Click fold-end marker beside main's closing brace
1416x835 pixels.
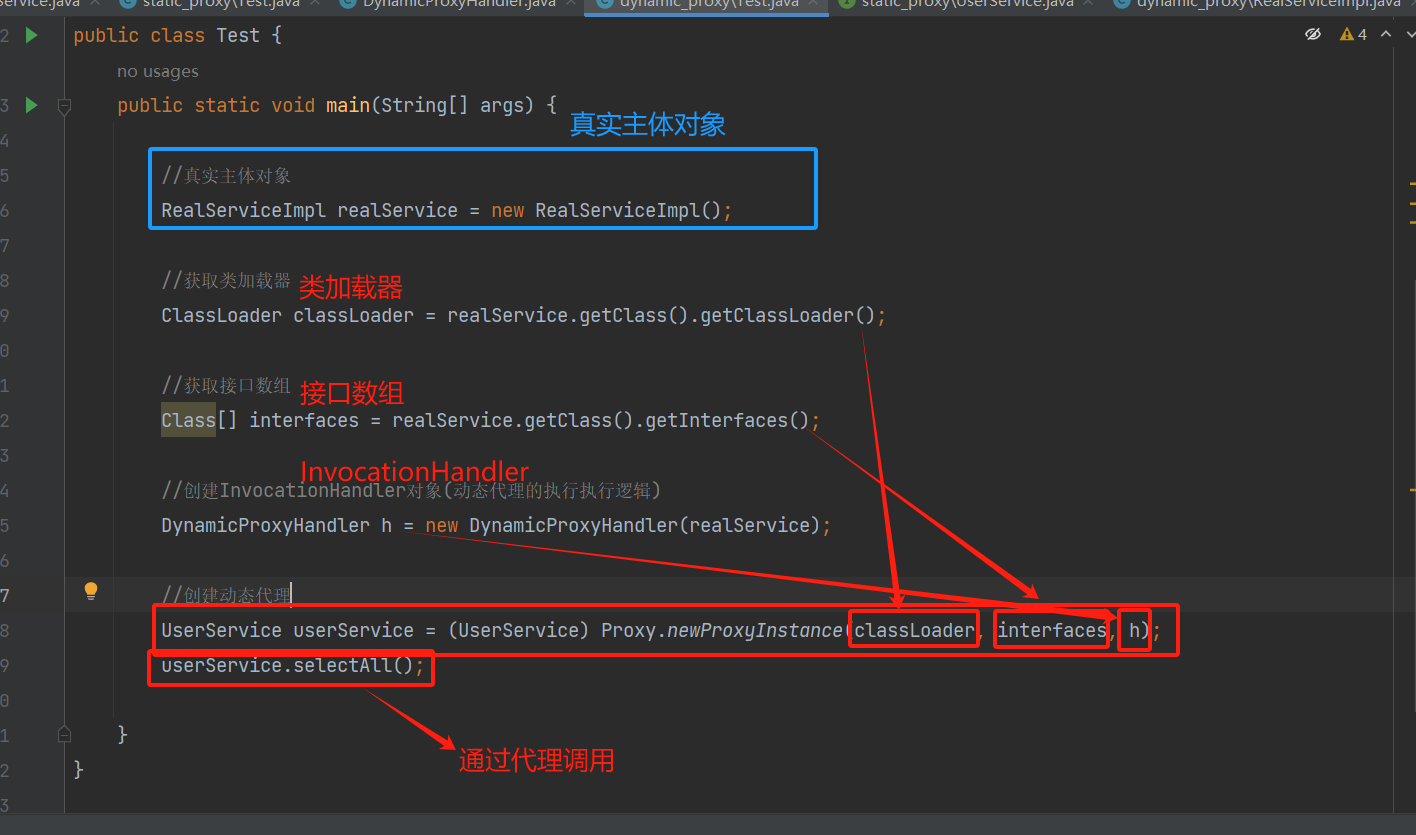click(x=64, y=734)
